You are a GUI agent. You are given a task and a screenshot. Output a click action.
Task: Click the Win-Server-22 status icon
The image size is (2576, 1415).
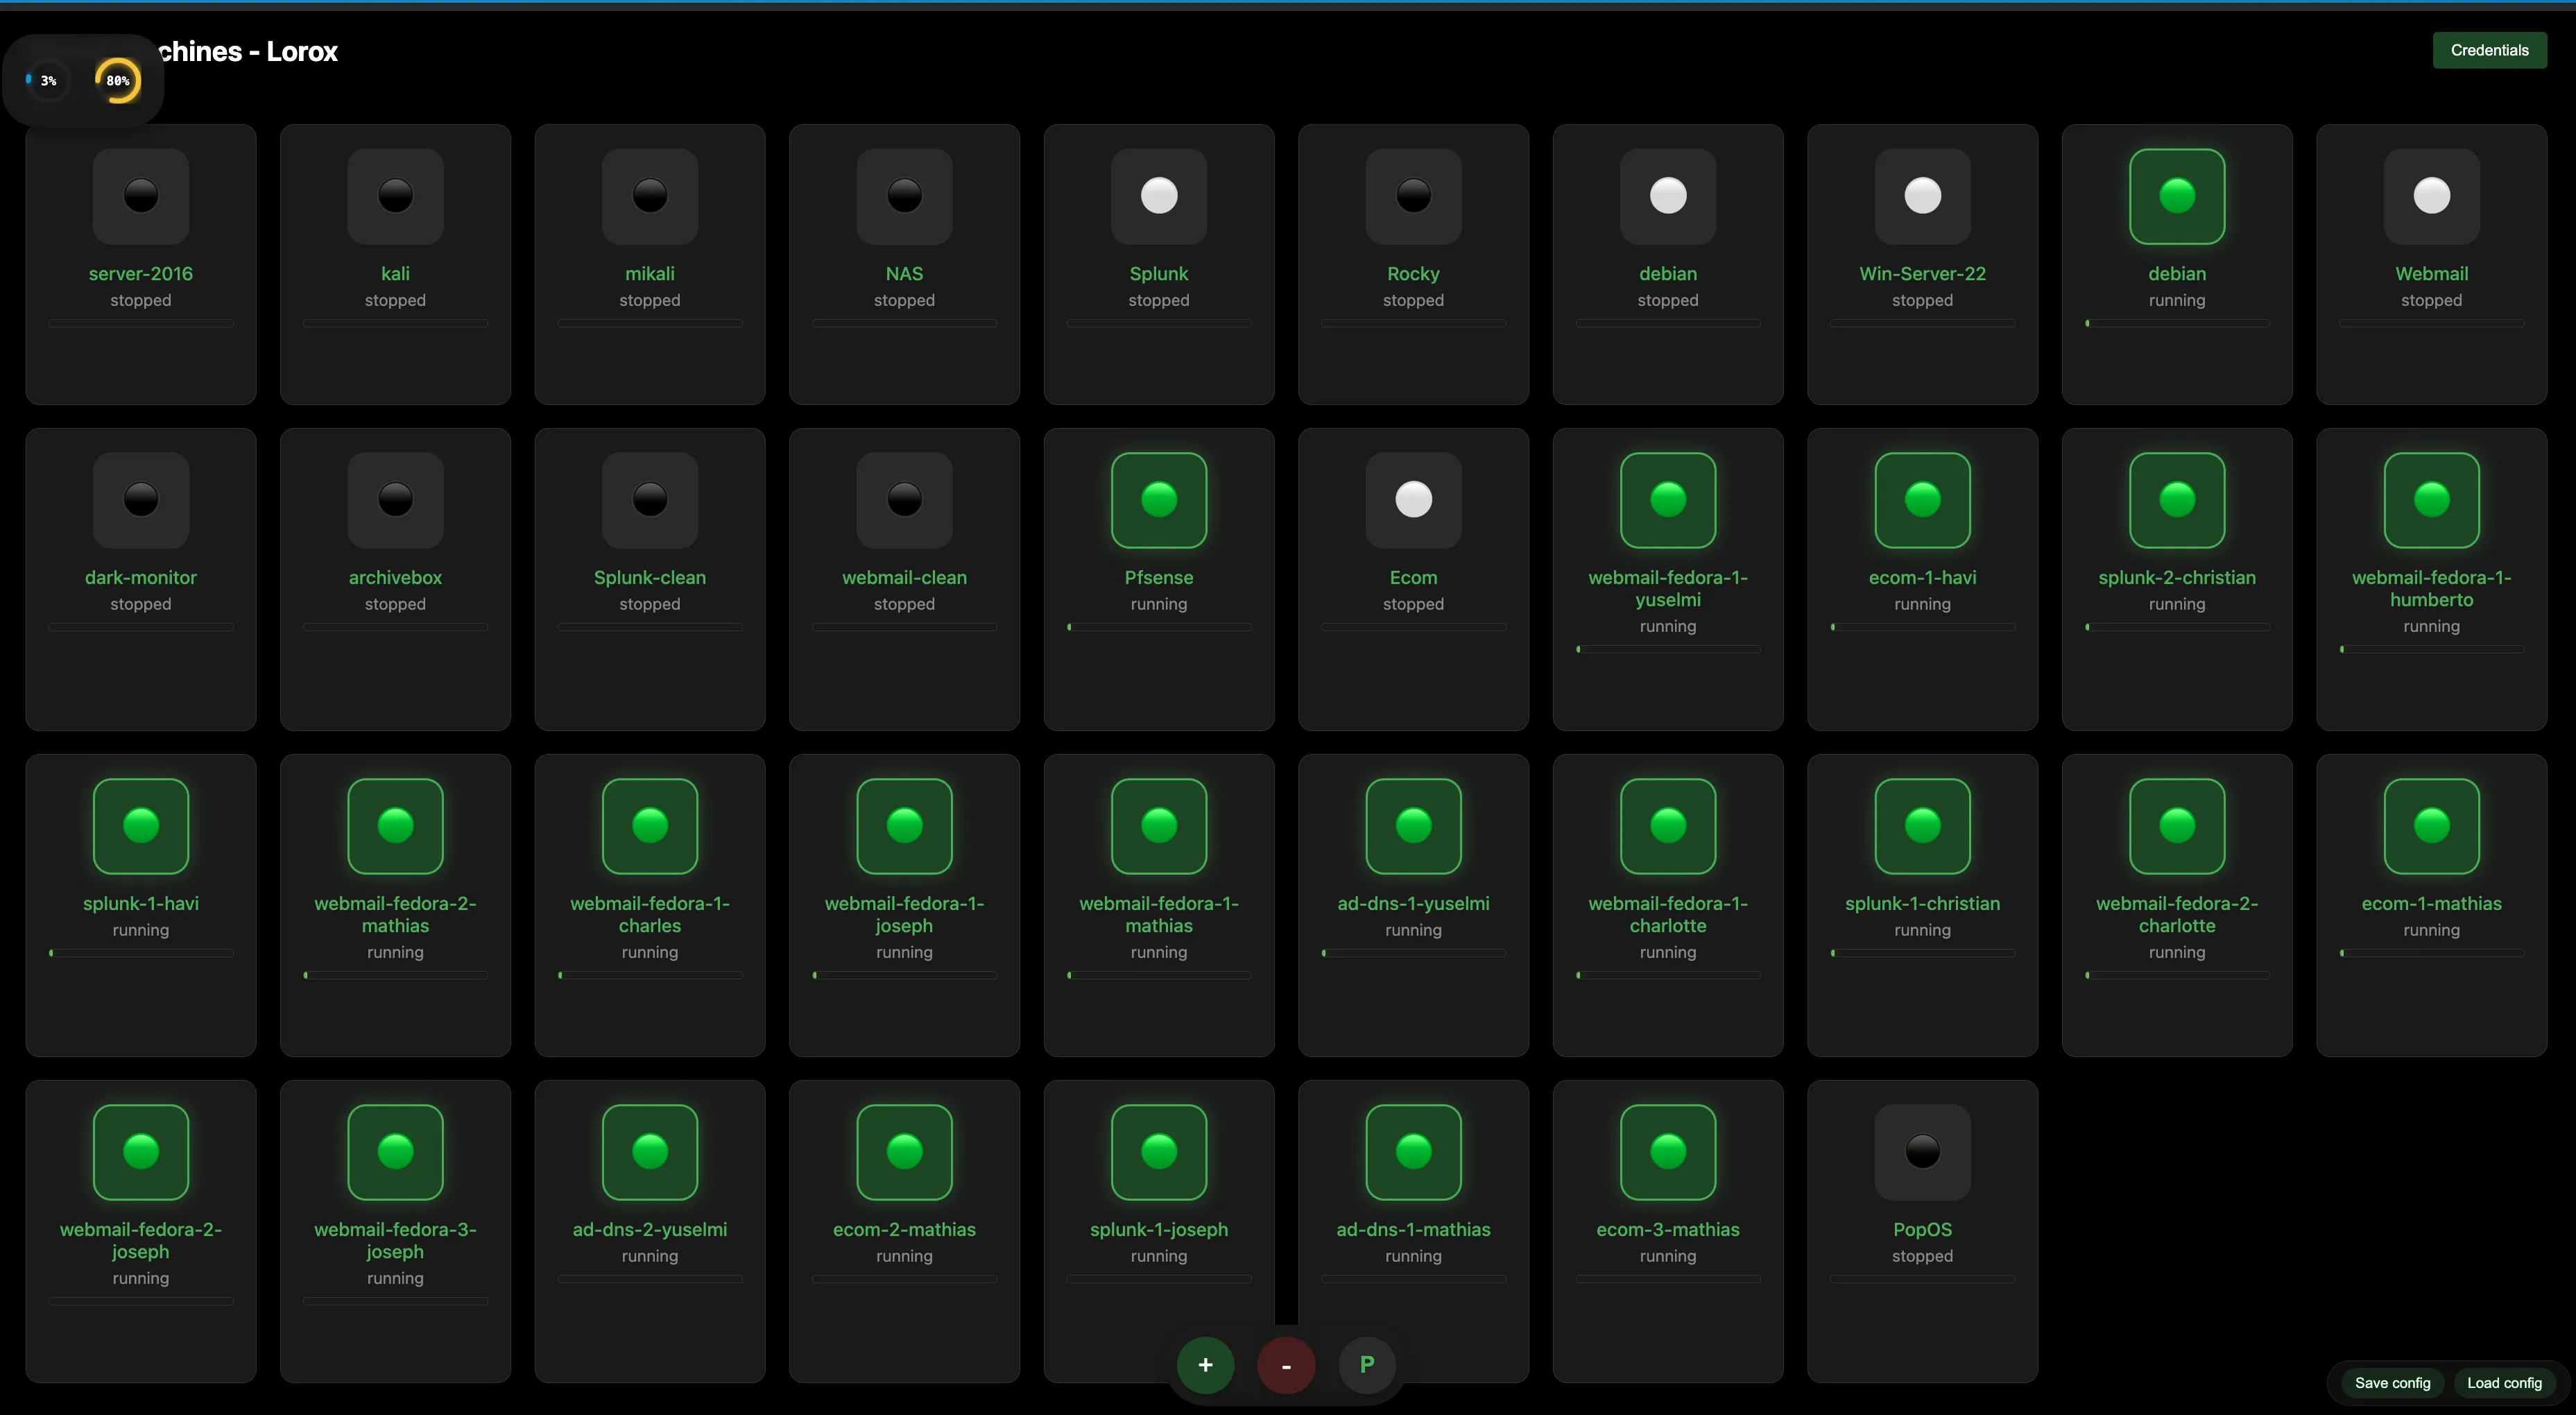pyautogui.click(x=1922, y=196)
